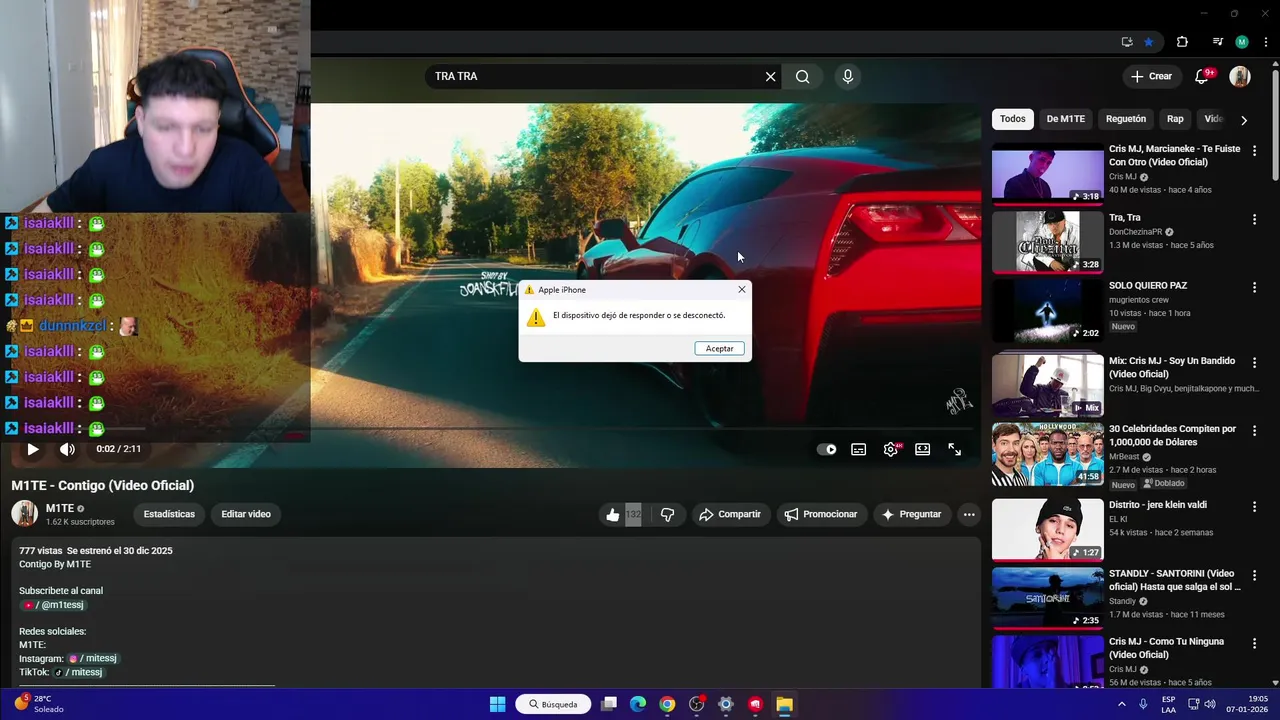
Task: Select the De M1TE filter chip
Action: (1066, 119)
